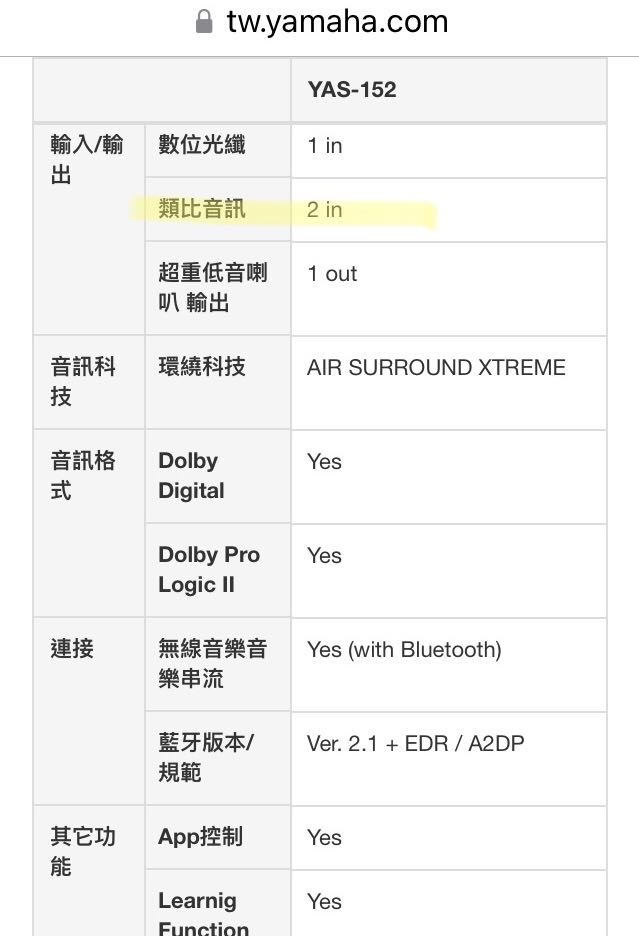Click the 連接 category cell
Viewport: 639px width, 936px height.
tap(72, 648)
